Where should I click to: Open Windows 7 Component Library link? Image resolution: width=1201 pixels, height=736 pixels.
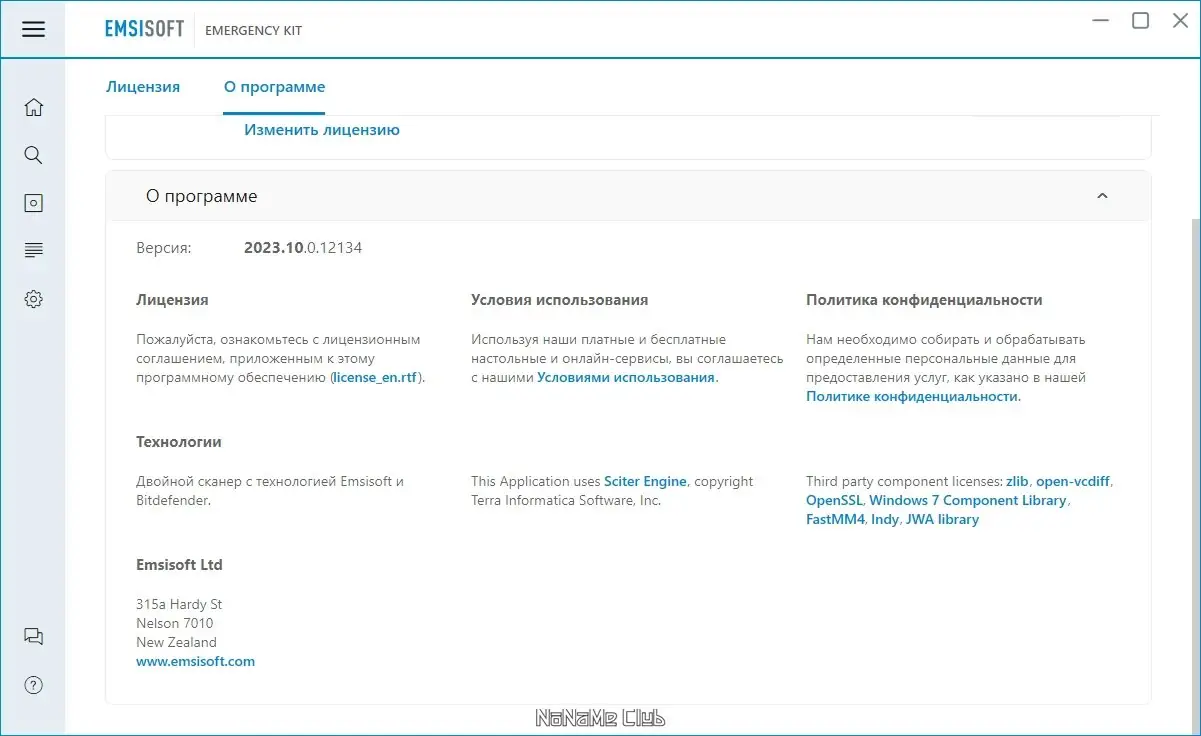pyautogui.click(x=968, y=501)
